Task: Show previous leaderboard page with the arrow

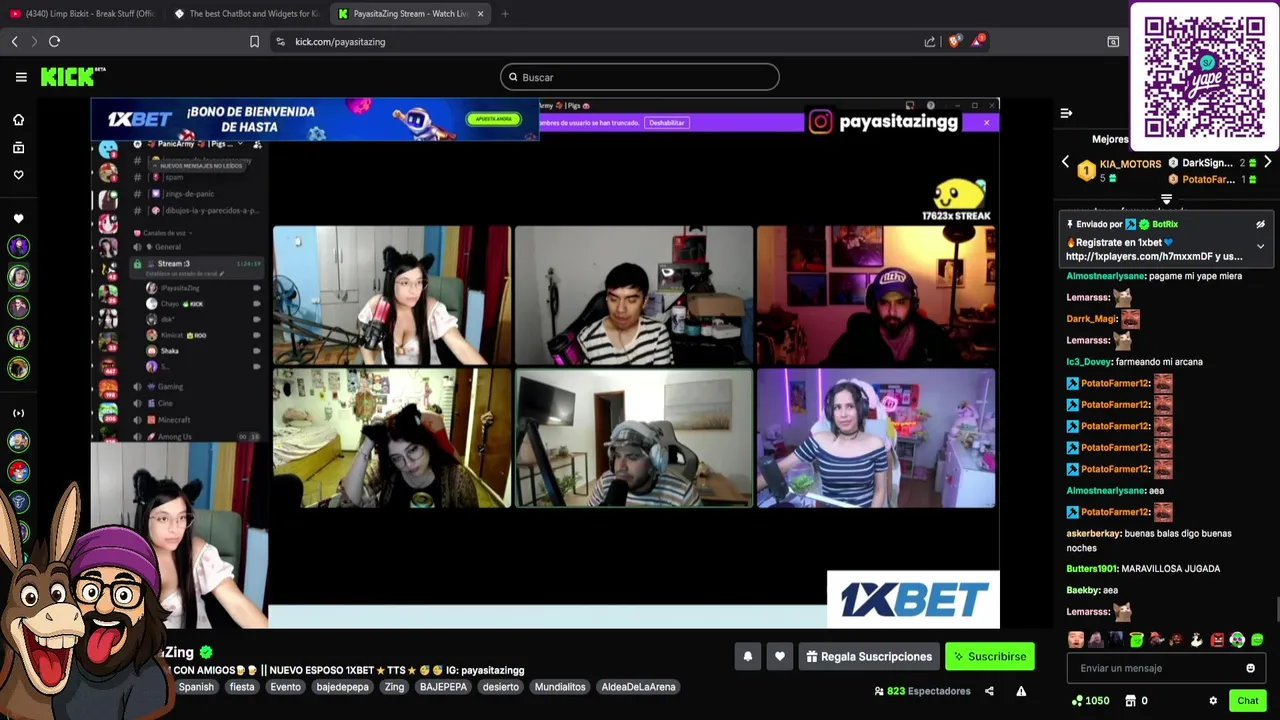Action: coord(1065,162)
